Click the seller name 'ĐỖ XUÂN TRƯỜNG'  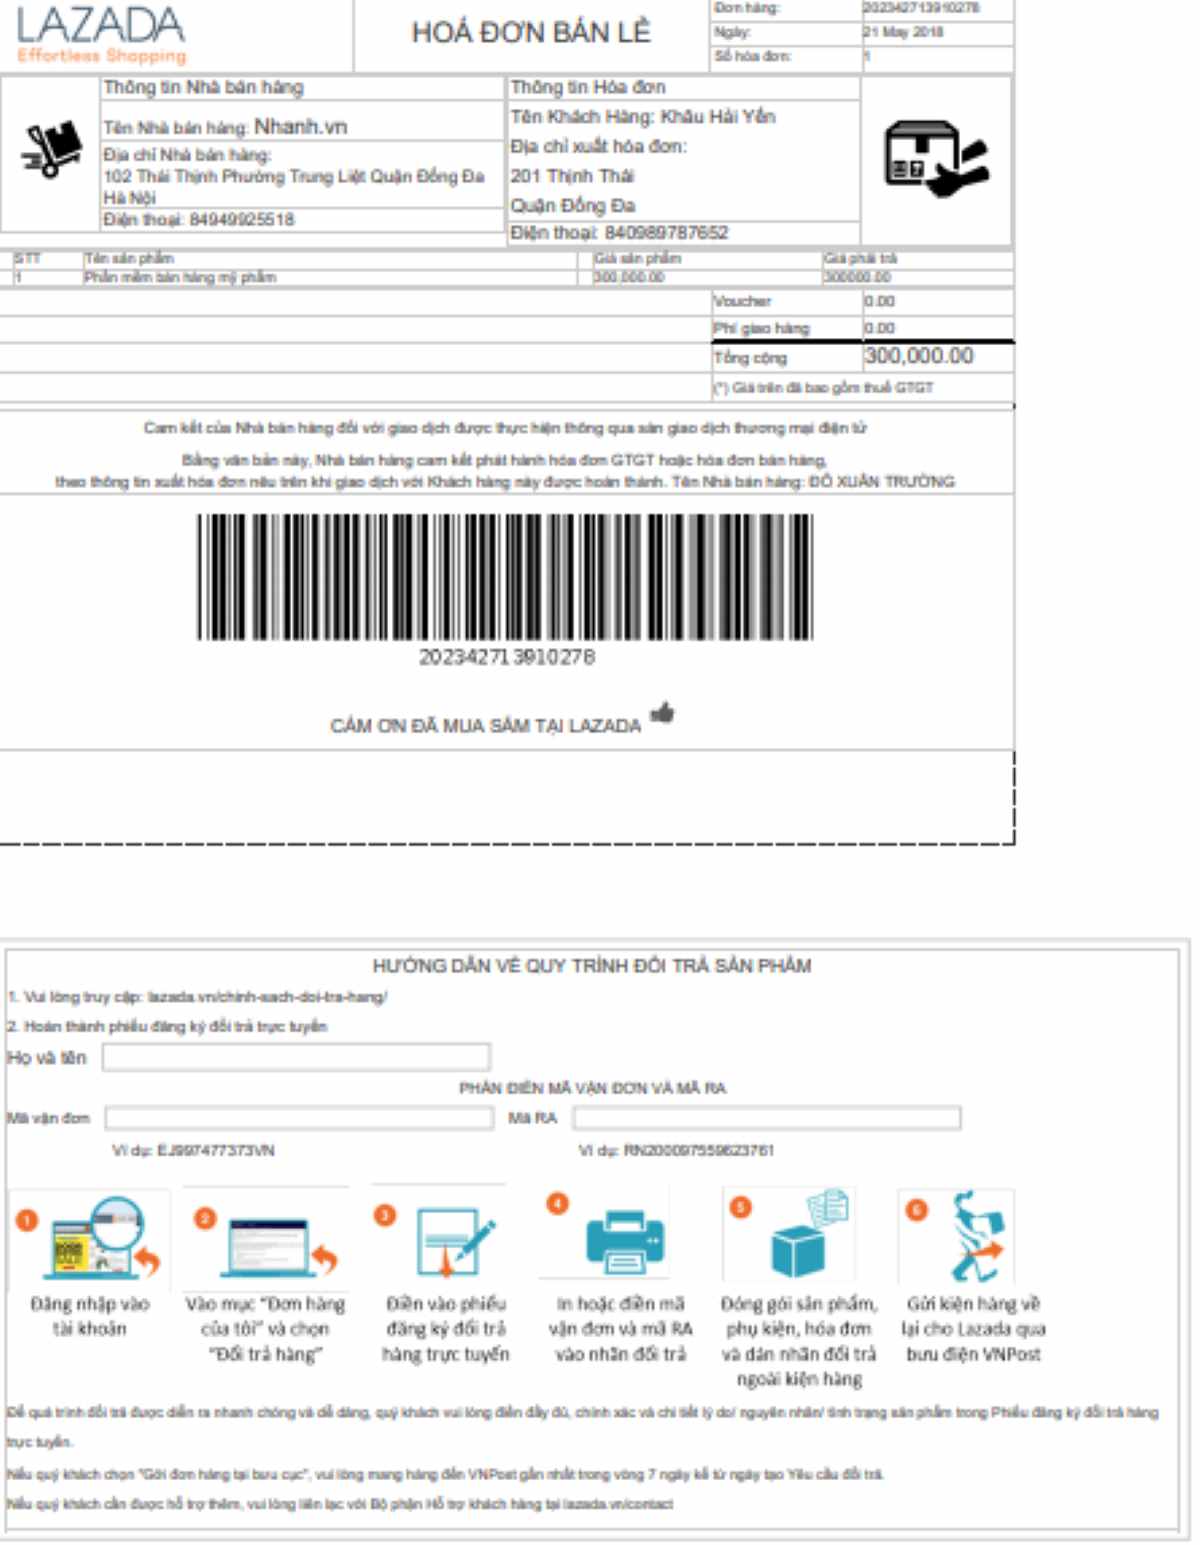[882, 482]
